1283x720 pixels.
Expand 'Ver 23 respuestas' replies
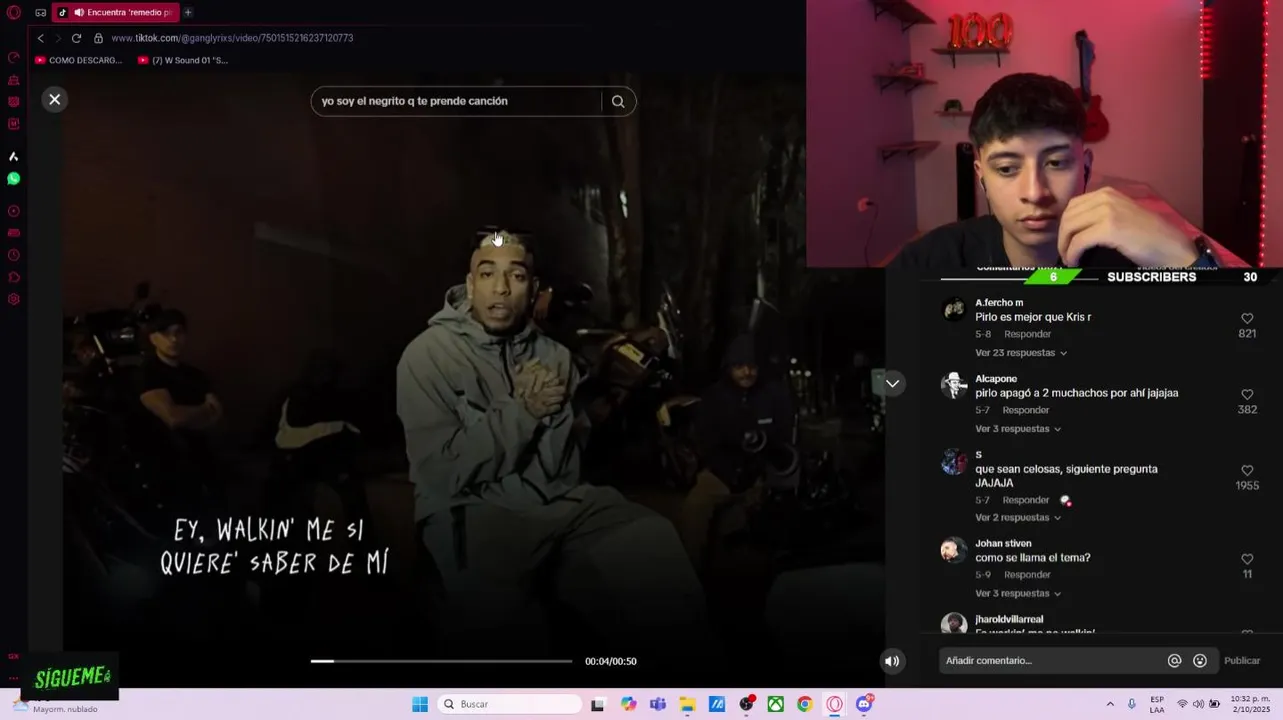pos(1021,353)
